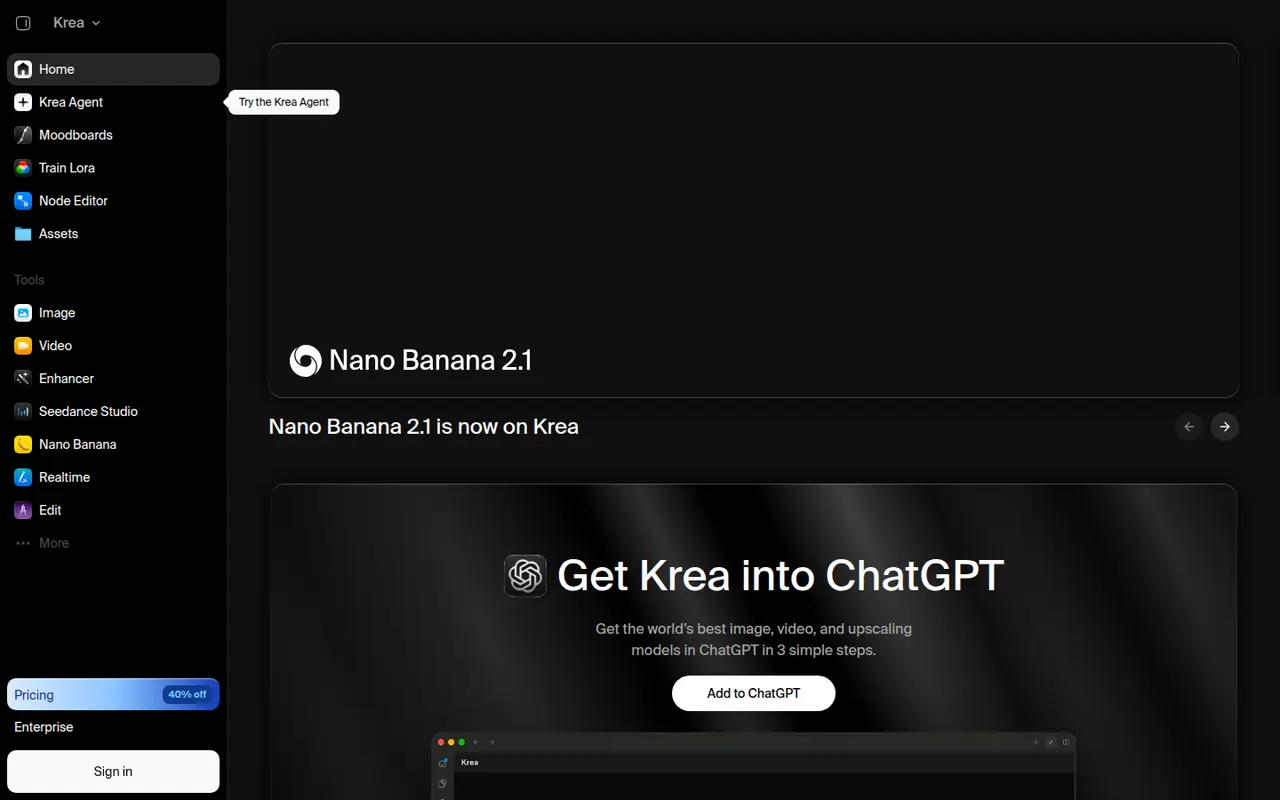This screenshot has height=800, width=1280.
Task: Open the Assets folder icon
Action: click(23, 234)
